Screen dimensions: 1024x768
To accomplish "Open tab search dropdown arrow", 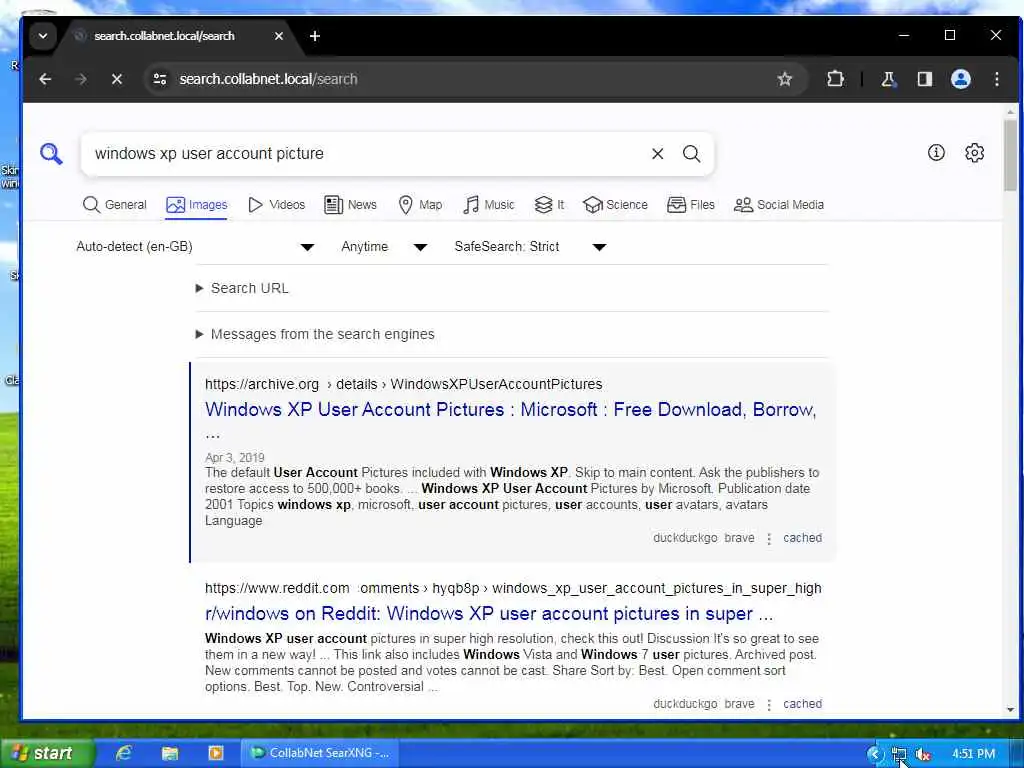I will click(42, 36).
